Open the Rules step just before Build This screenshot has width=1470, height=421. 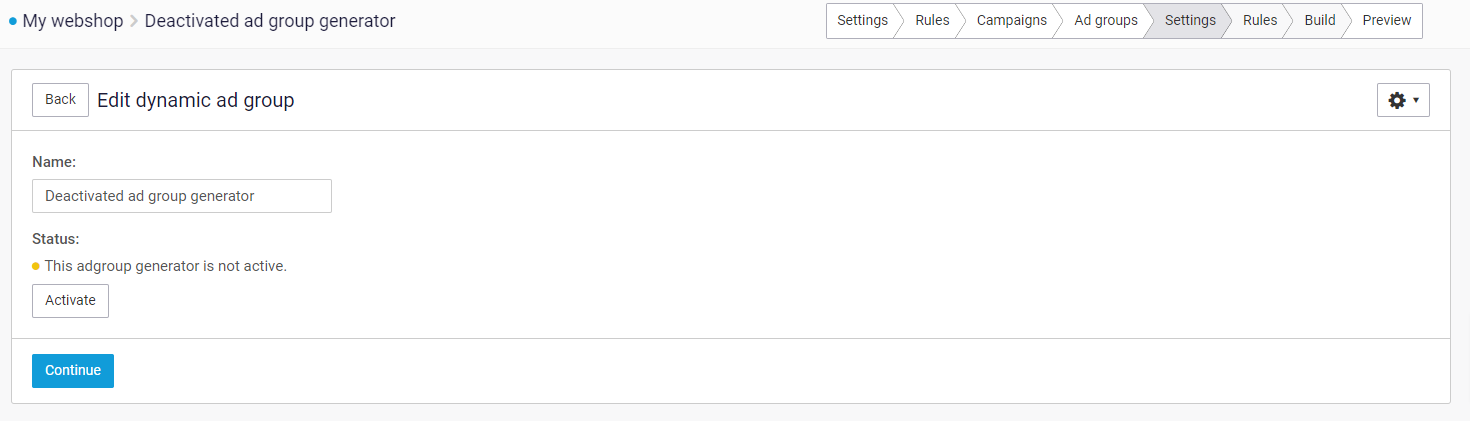click(1260, 21)
